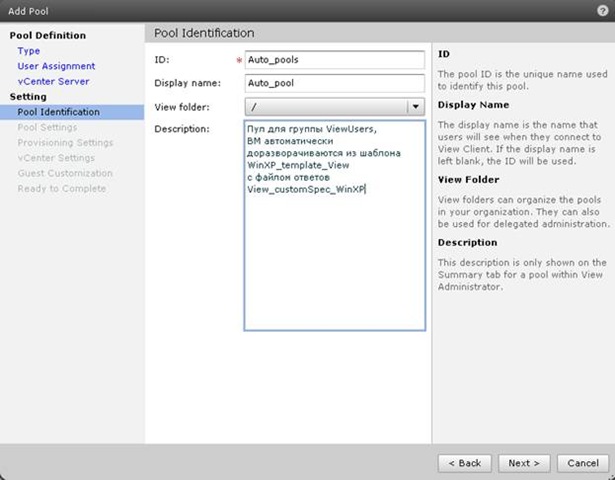The height and width of the screenshot is (480, 615).
Task: Click the Description help heading
Action: click(468, 242)
